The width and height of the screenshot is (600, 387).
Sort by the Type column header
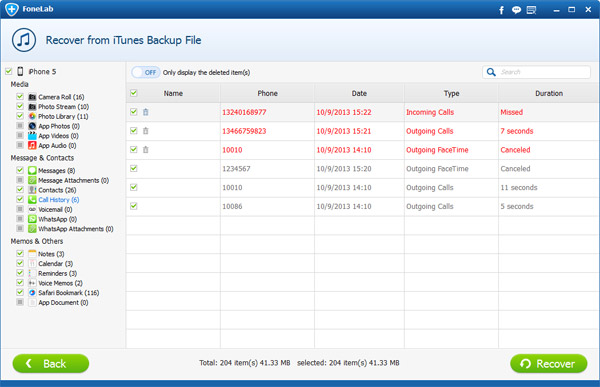tap(451, 93)
